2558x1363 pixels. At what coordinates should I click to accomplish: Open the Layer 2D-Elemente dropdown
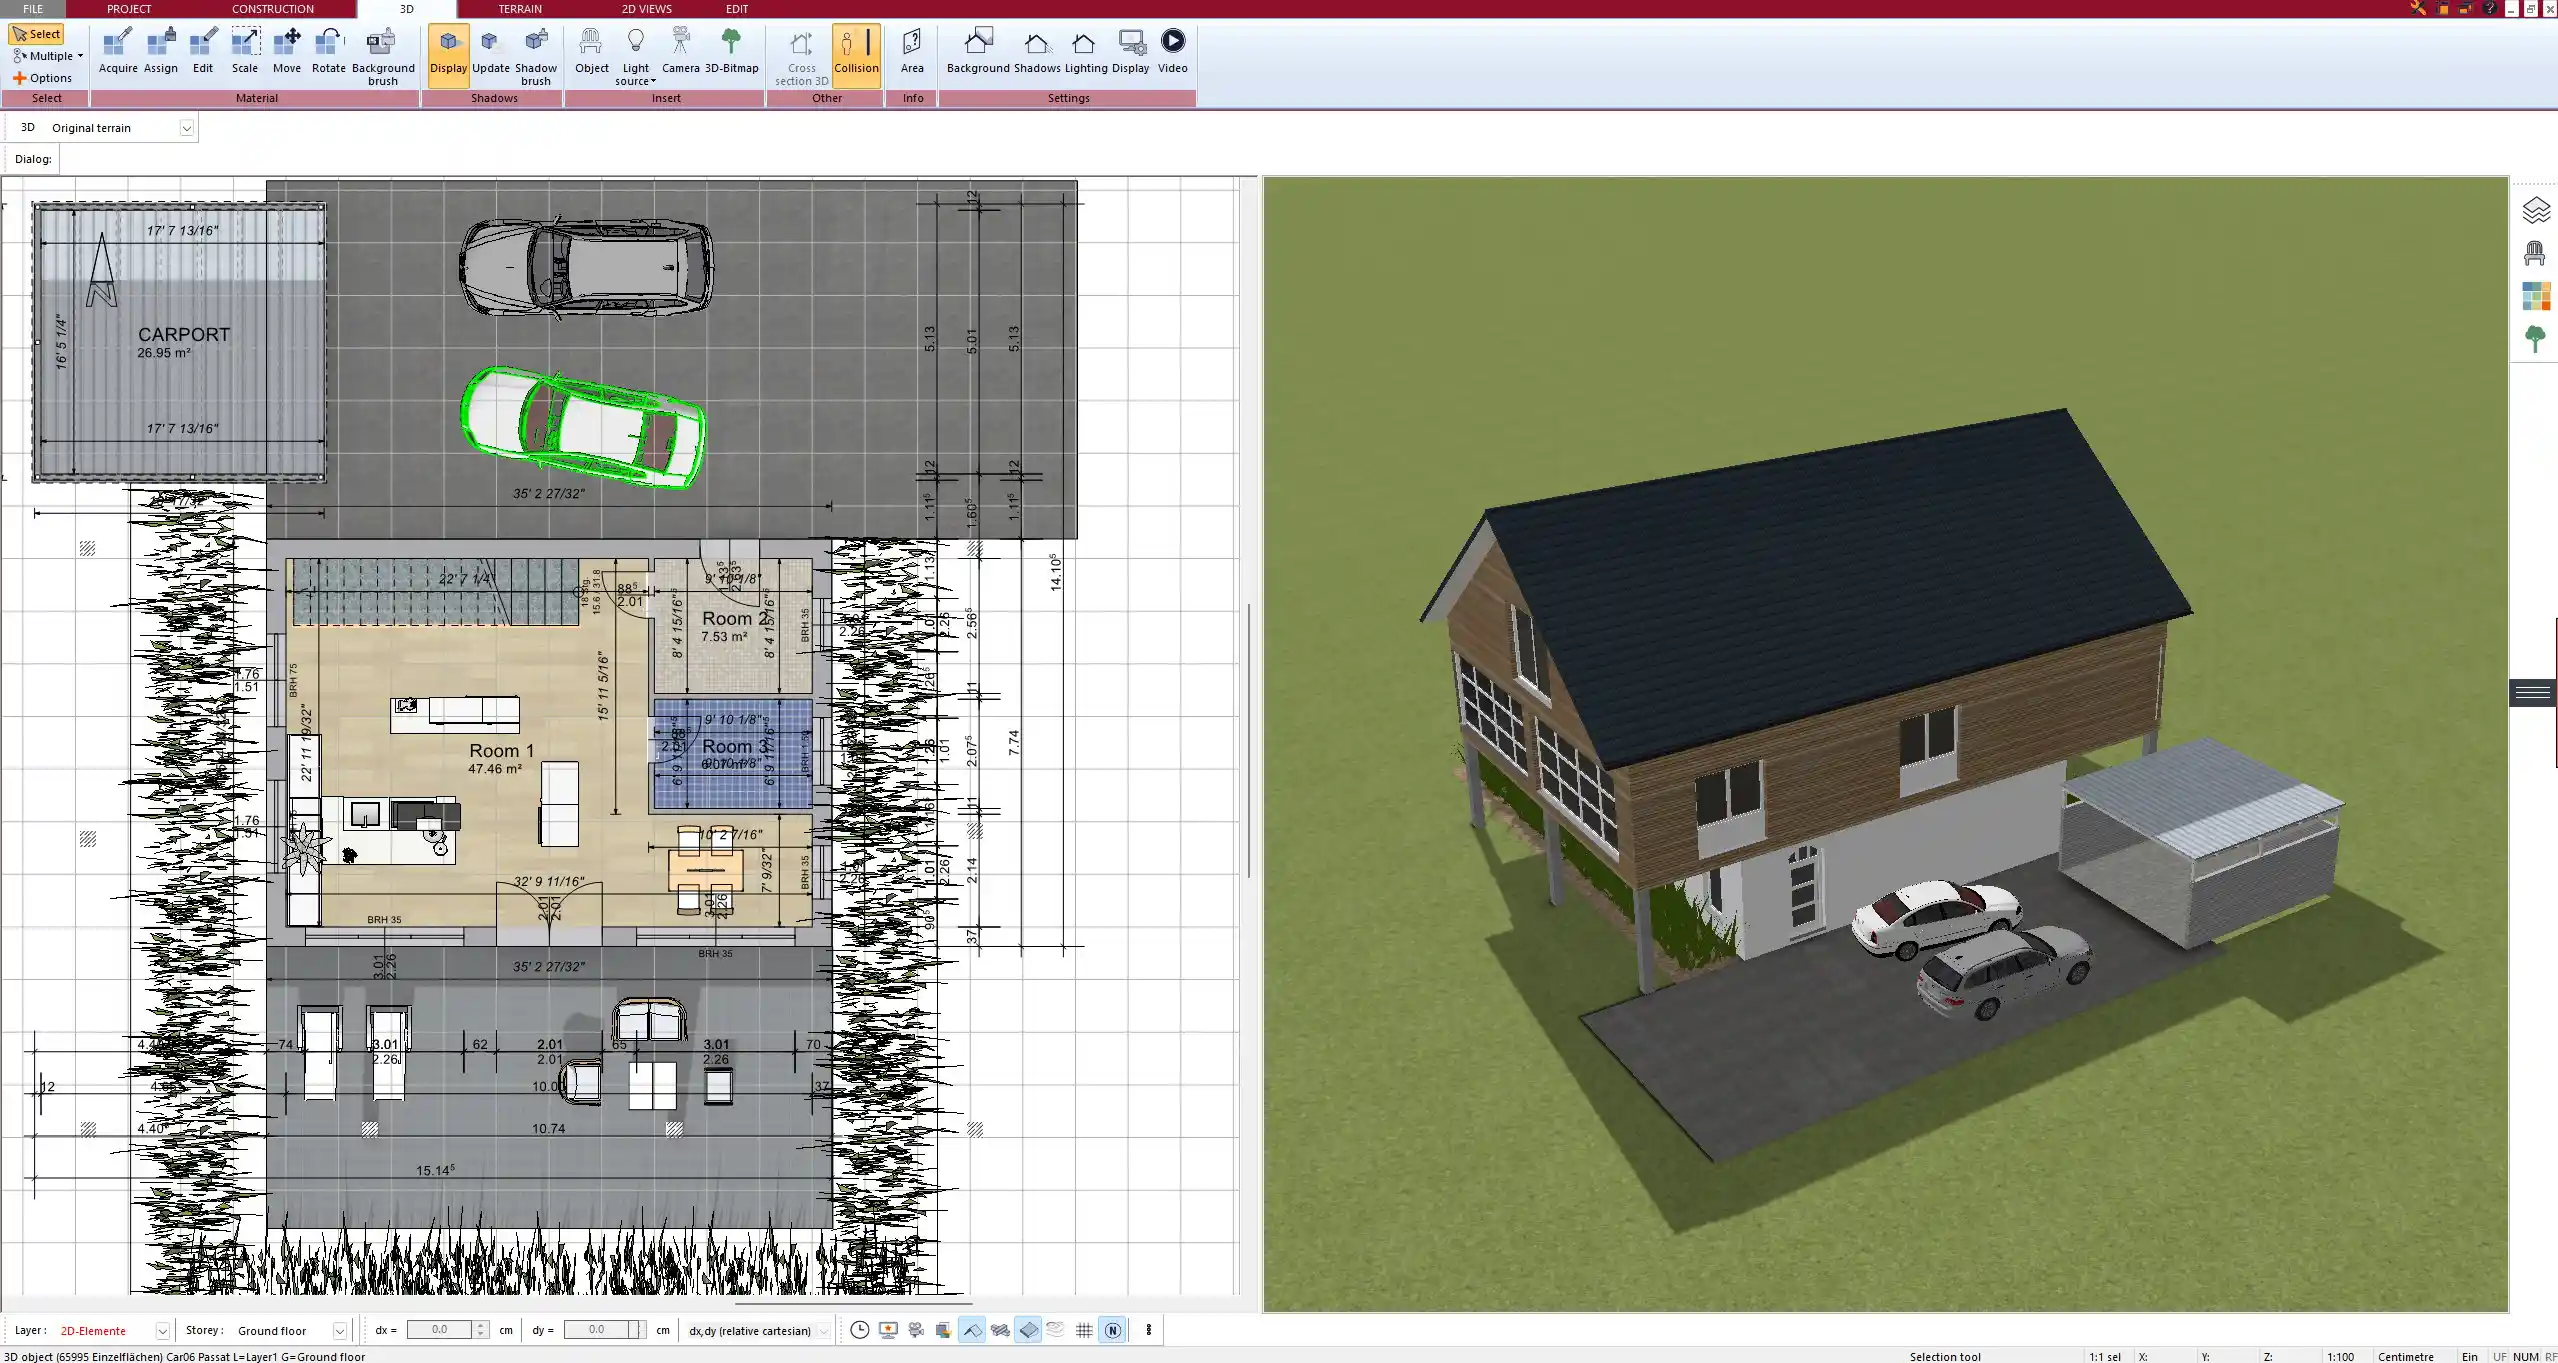click(x=162, y=1331)
